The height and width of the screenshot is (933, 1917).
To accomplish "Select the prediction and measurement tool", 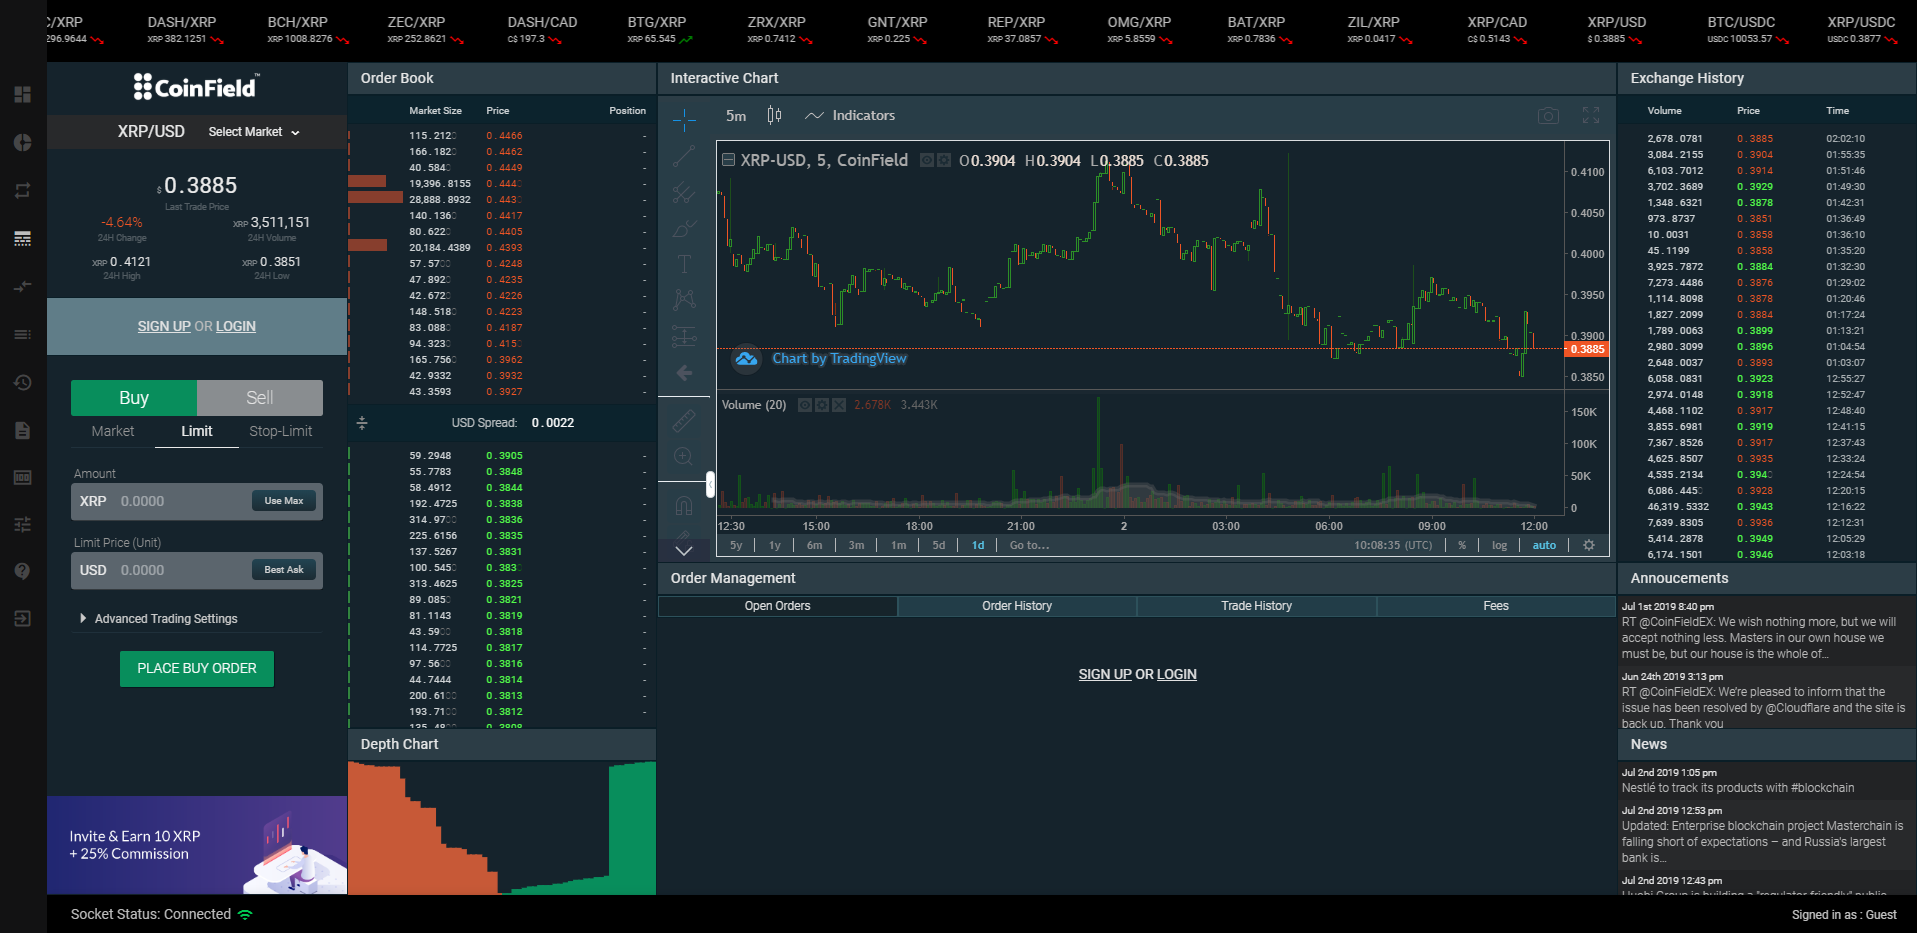I will 684,336.
